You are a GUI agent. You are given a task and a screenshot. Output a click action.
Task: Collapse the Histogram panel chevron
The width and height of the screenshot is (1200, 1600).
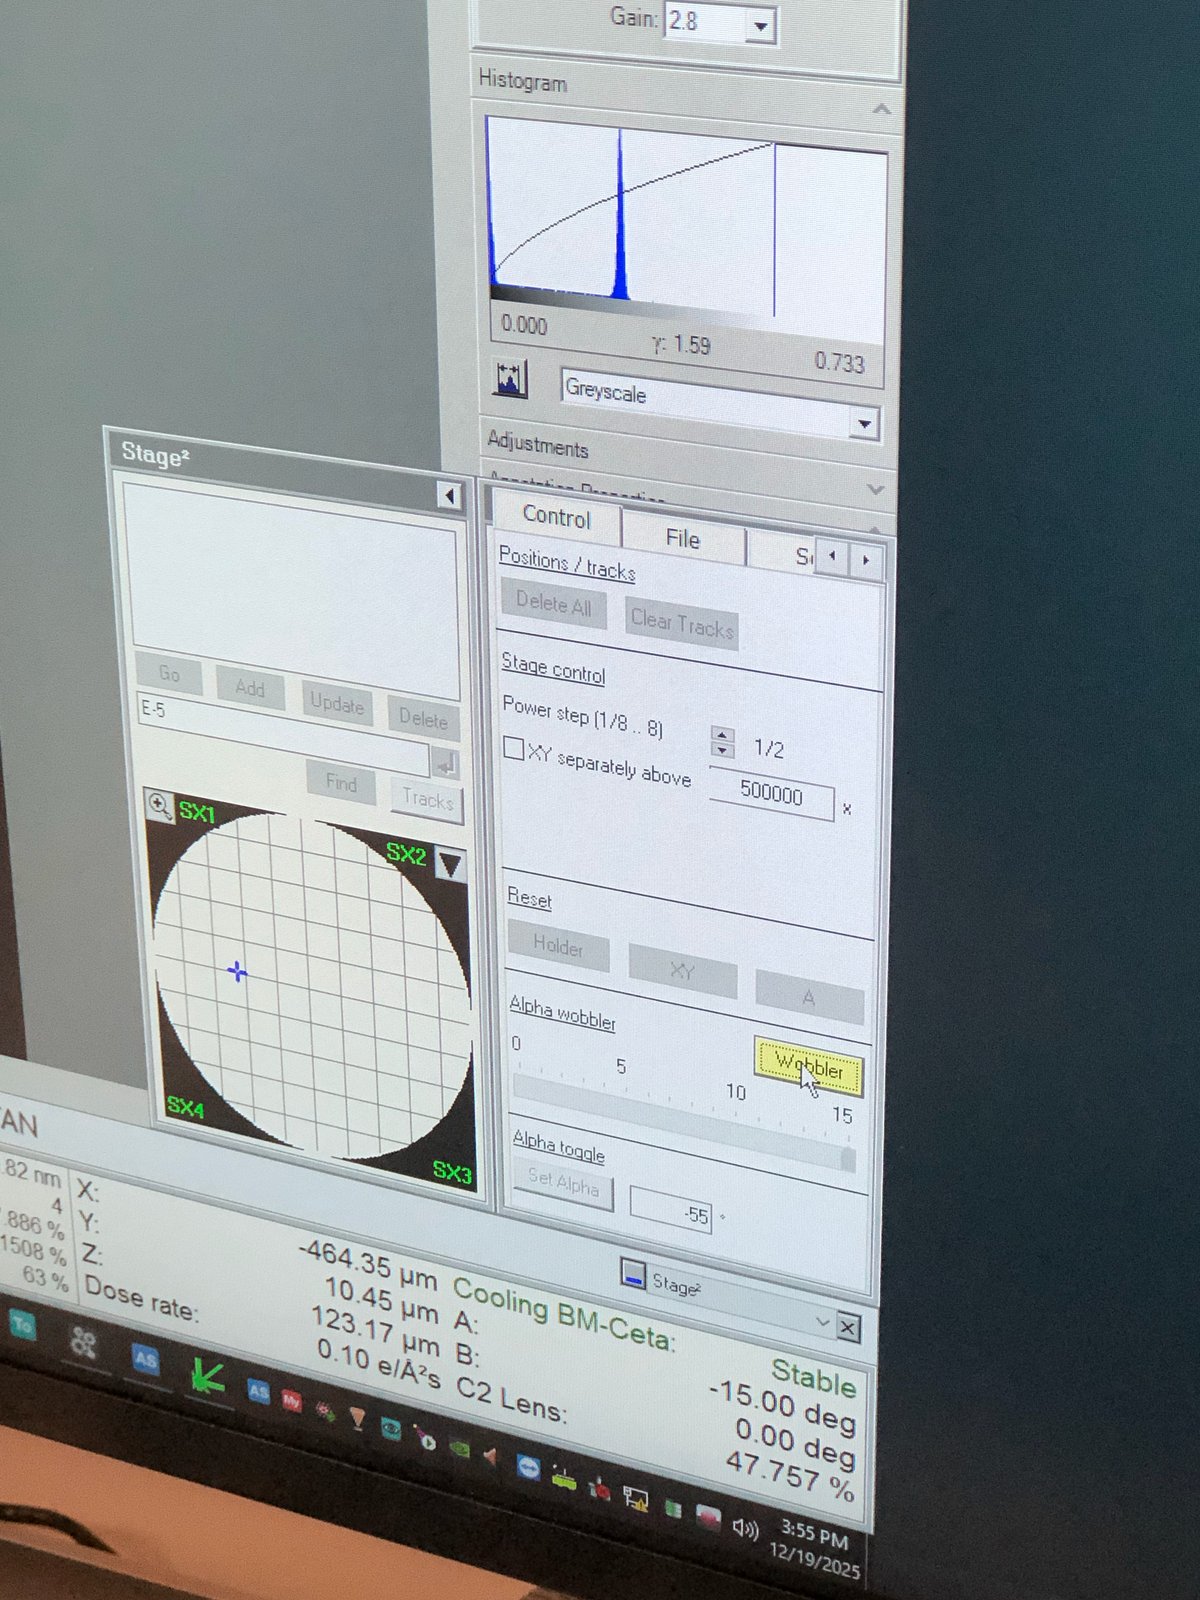coord(881,109)
